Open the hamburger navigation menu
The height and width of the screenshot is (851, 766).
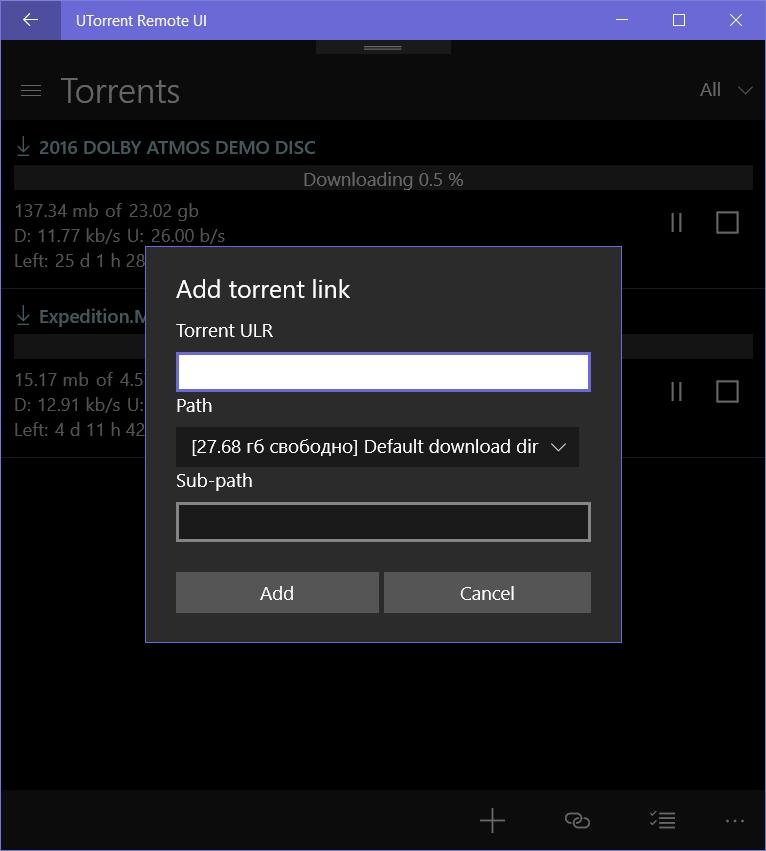(x=31, y=91)
